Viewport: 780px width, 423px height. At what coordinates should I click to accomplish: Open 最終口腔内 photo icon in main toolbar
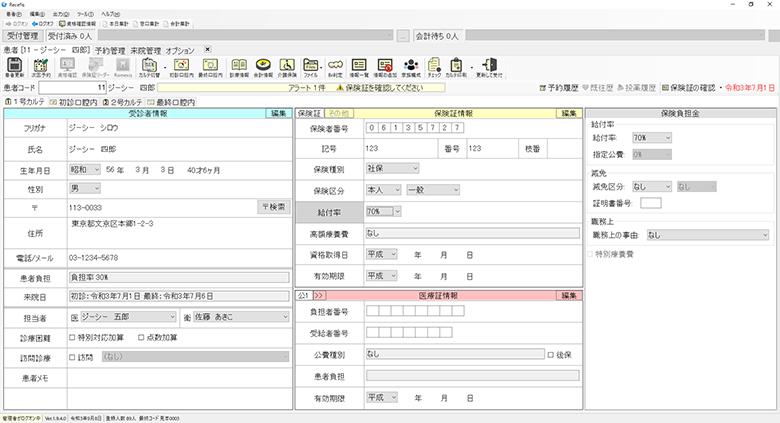coord(210,65)
